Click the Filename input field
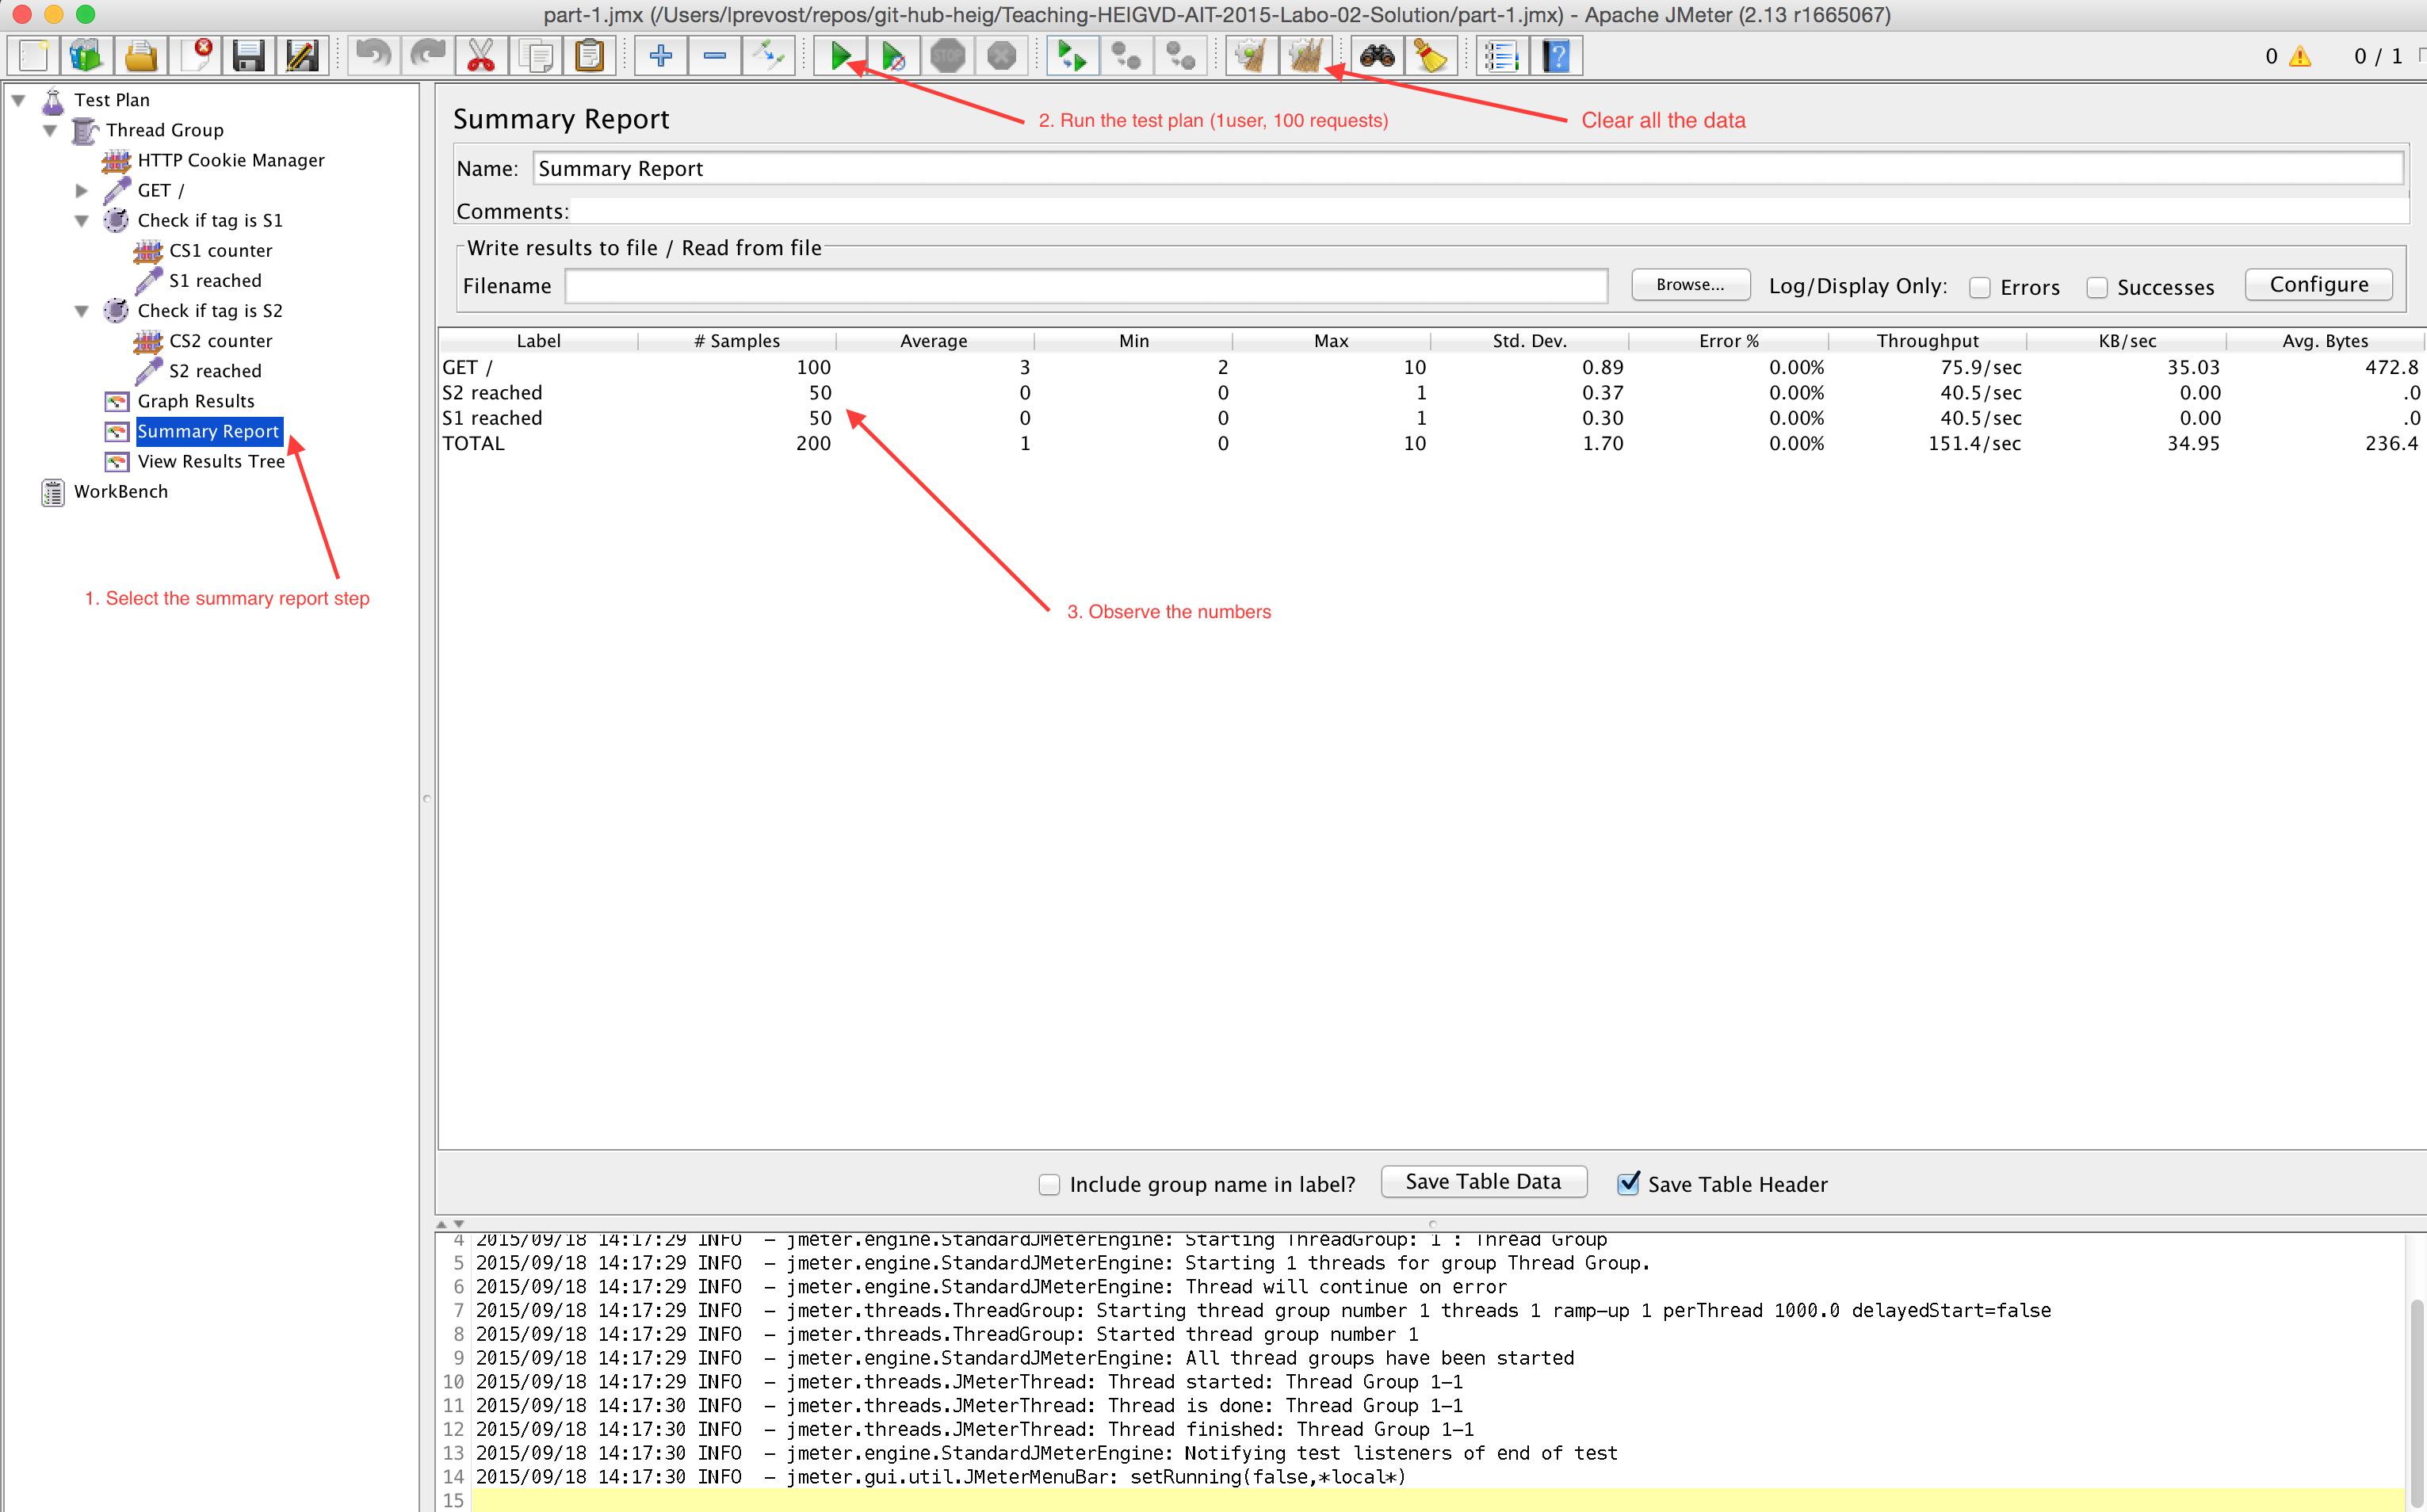This screenshot has height=1512, width=2427. coord(1085,287)
